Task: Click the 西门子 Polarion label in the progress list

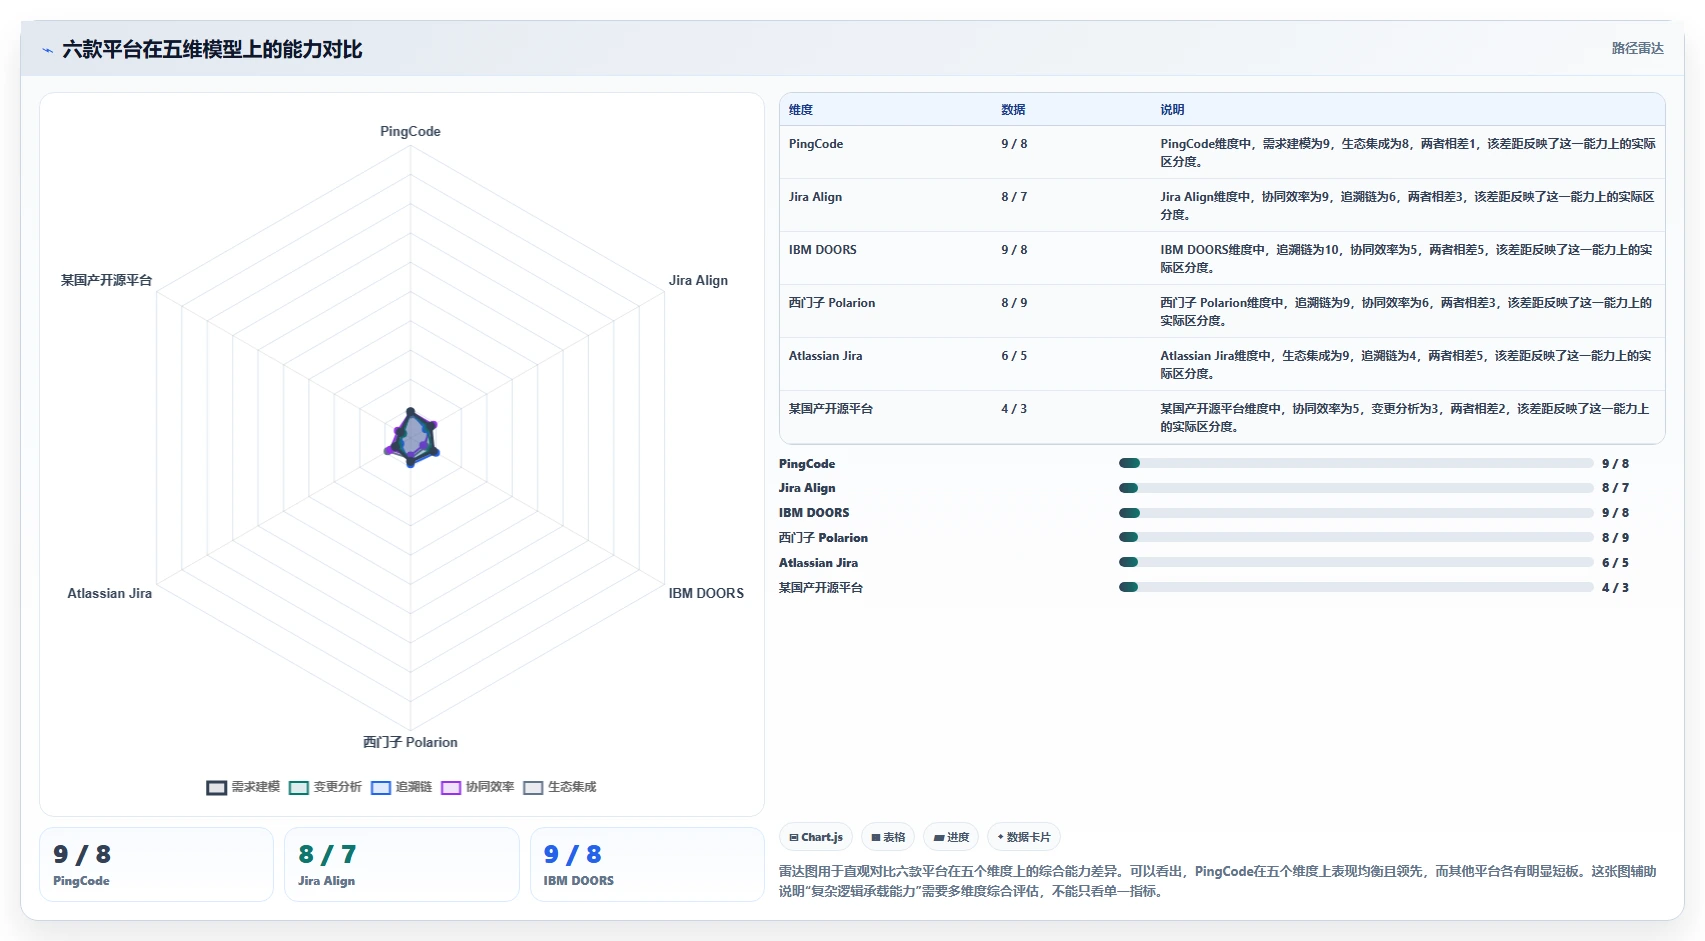Action: coord(823,537)
